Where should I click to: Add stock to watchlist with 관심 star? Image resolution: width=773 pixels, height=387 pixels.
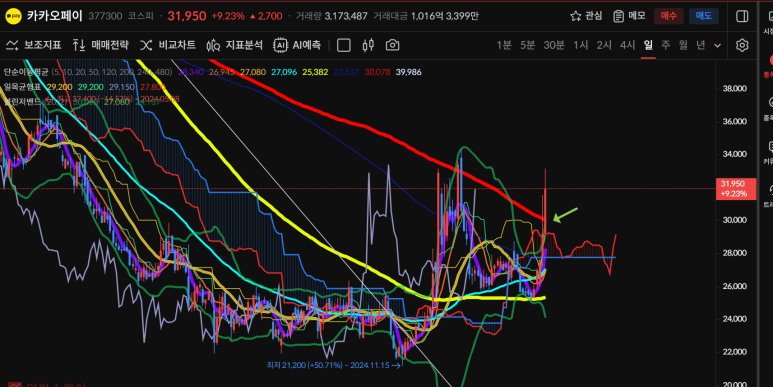[x=586, y=16]
